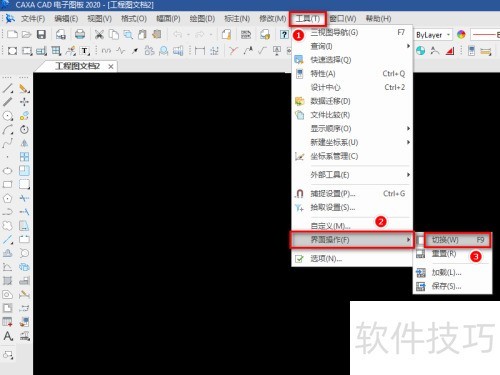This screenshot has width=500, height=375.
Task: Open the 界面操作(F) submenu entry
Action: 352,240
